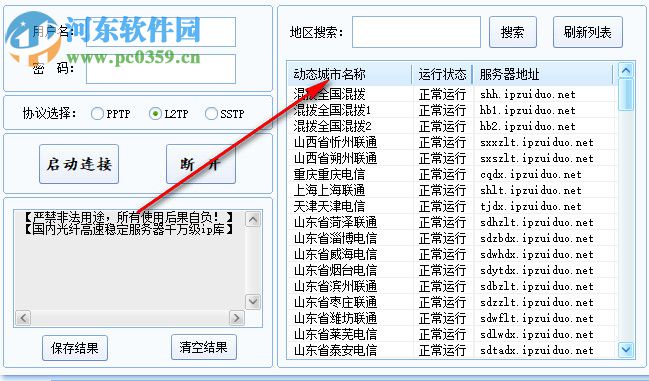Click the 搜索 button
Image resolution: width=649 pixels, height=381 pixels.
(x=513, y=32)
